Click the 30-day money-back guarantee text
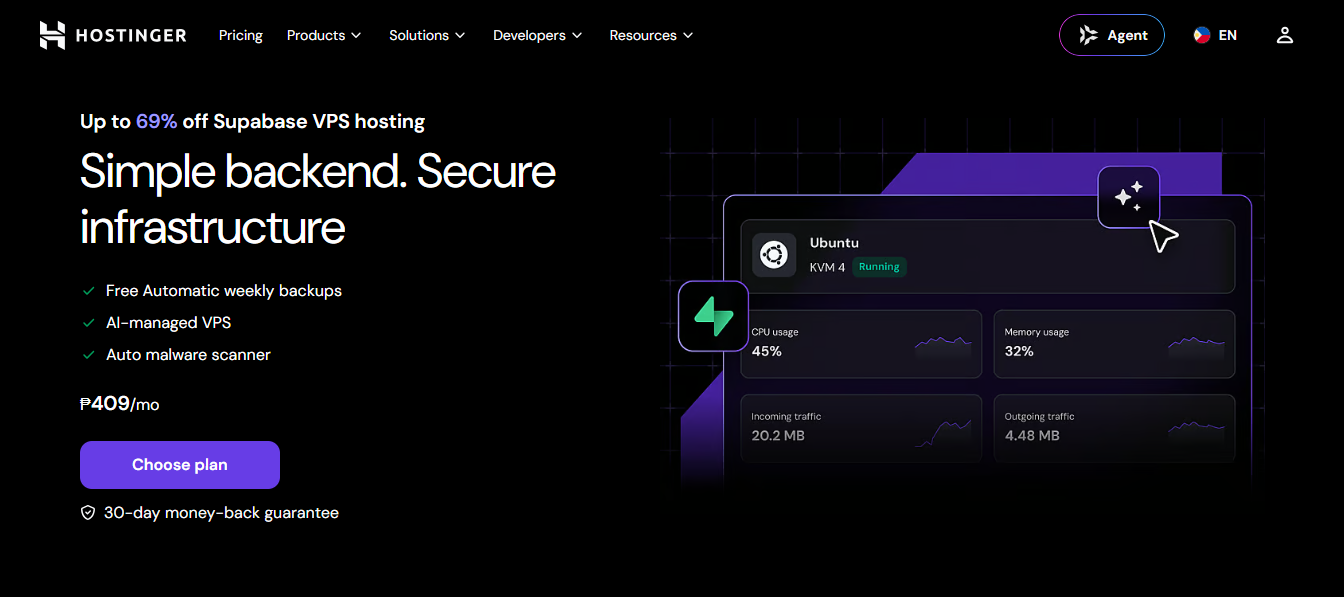Screen dimensions: 1344x597 pos(221,513)
